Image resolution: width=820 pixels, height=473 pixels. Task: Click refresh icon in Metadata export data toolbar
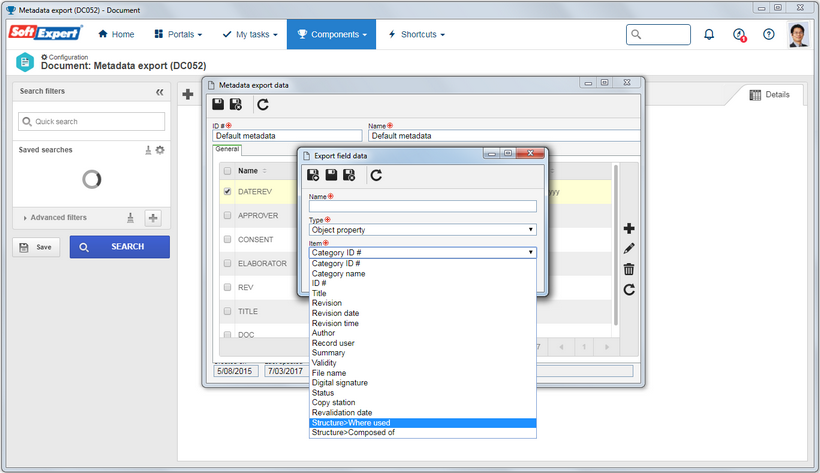263,105
